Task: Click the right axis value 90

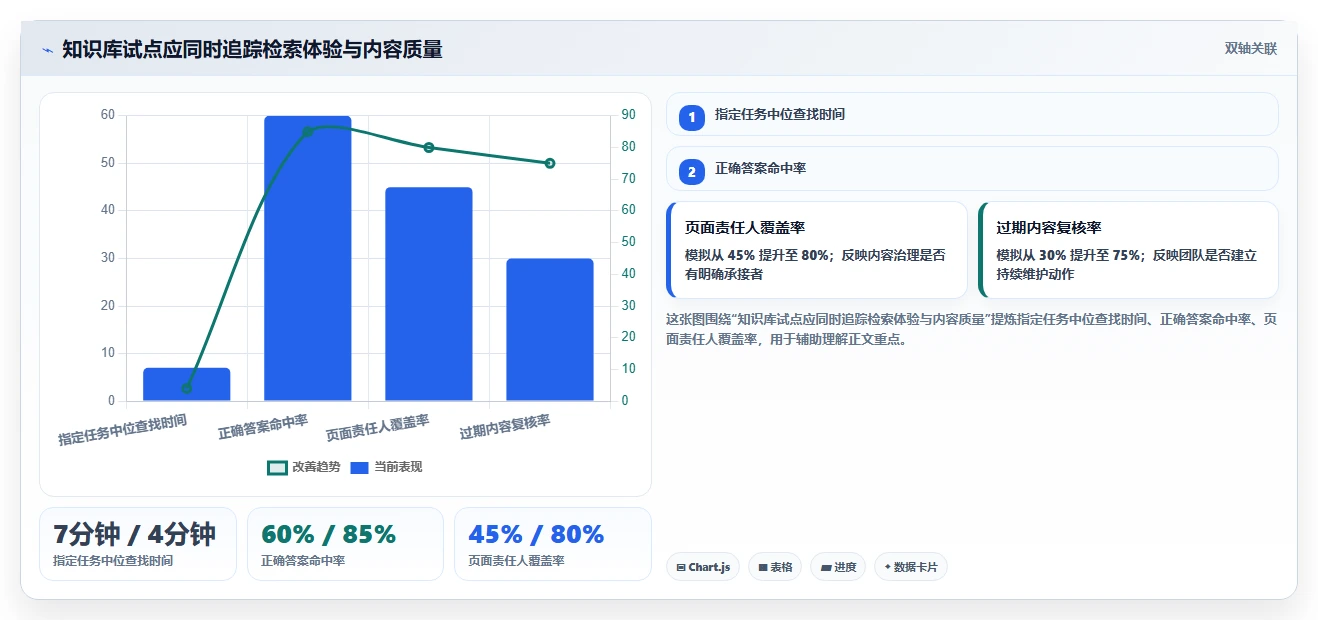Action: (629, 115)
